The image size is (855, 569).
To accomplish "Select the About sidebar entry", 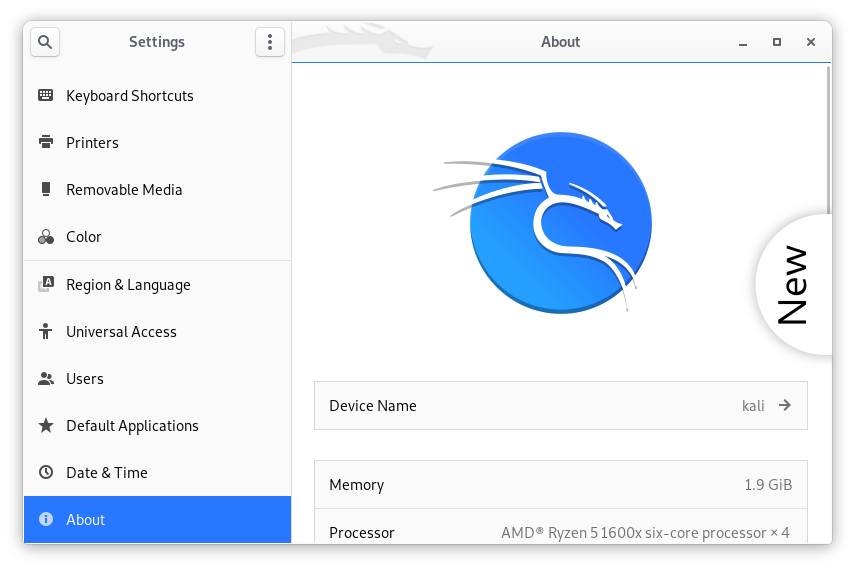I will point(157,519).
